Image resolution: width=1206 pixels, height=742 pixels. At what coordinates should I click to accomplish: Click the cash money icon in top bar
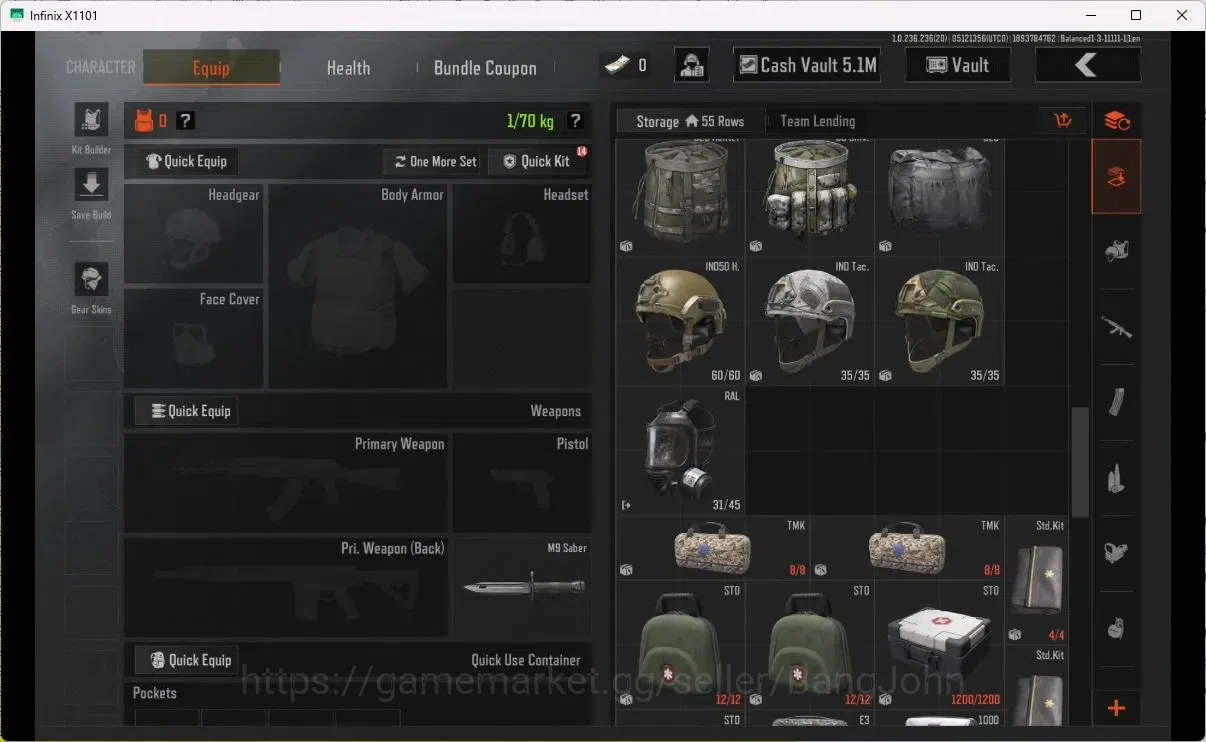(617, 65)
